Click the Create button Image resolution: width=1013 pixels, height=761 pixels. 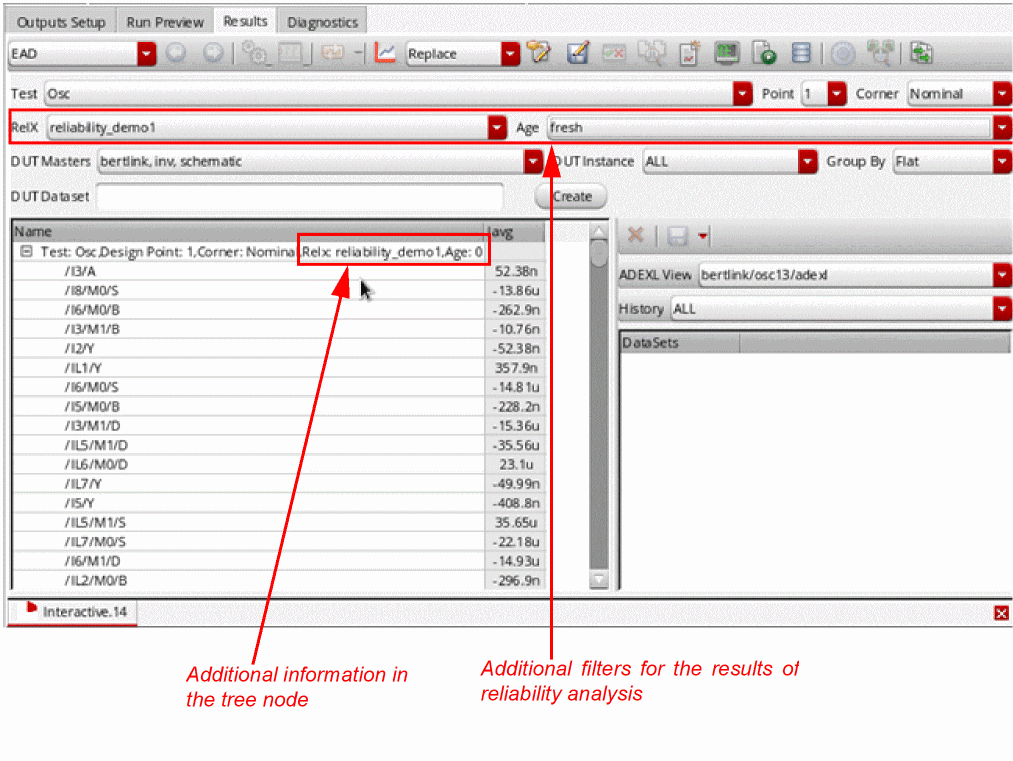[571, 196]
